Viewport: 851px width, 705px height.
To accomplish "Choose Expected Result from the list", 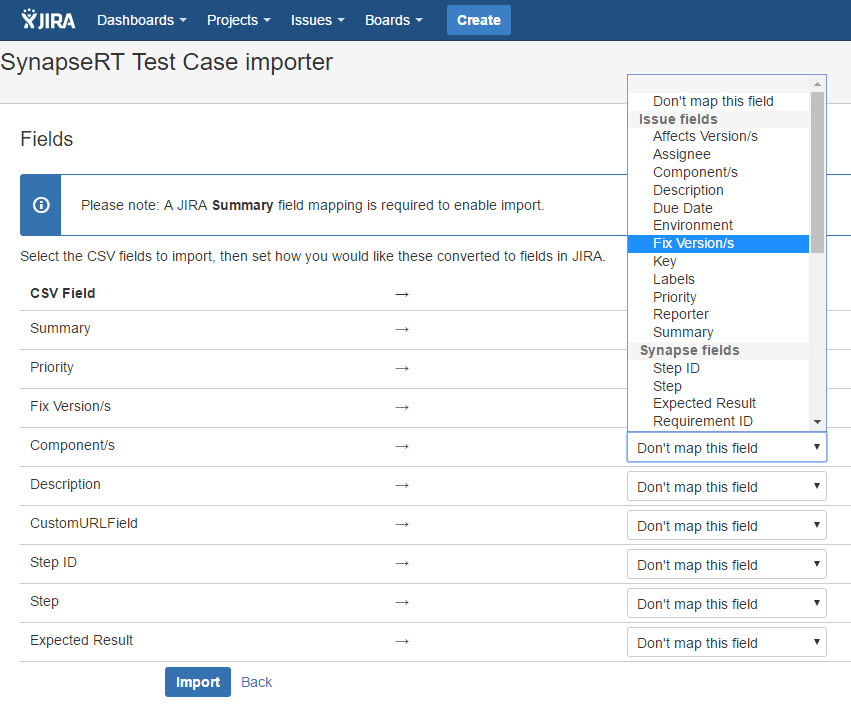I will pos(704,403).
